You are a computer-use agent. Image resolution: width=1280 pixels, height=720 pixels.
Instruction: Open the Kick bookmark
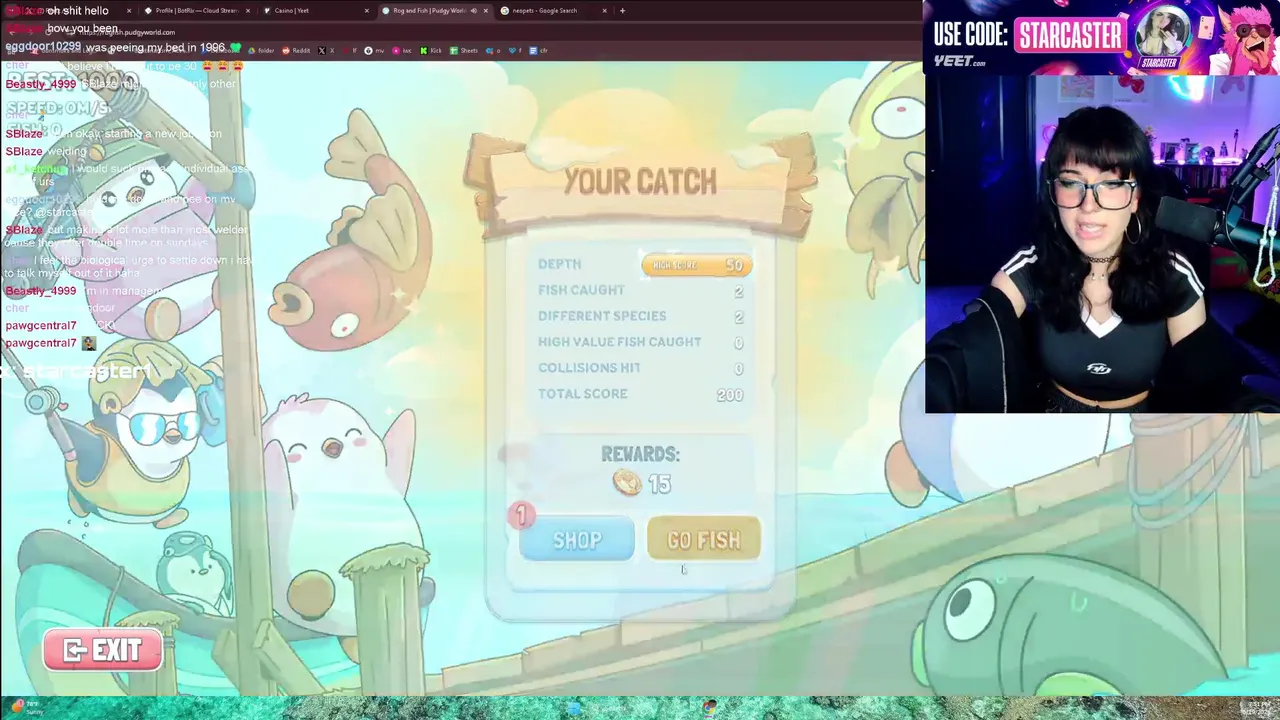[431, 51]
